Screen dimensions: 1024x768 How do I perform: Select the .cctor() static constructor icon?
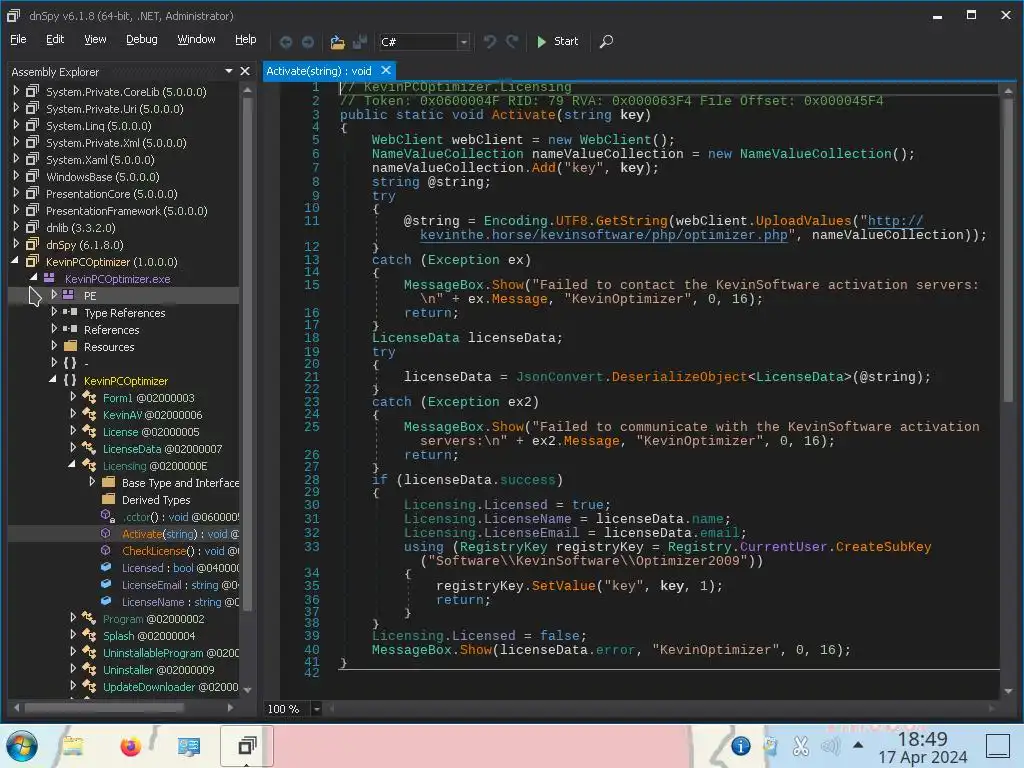point(107,516)
